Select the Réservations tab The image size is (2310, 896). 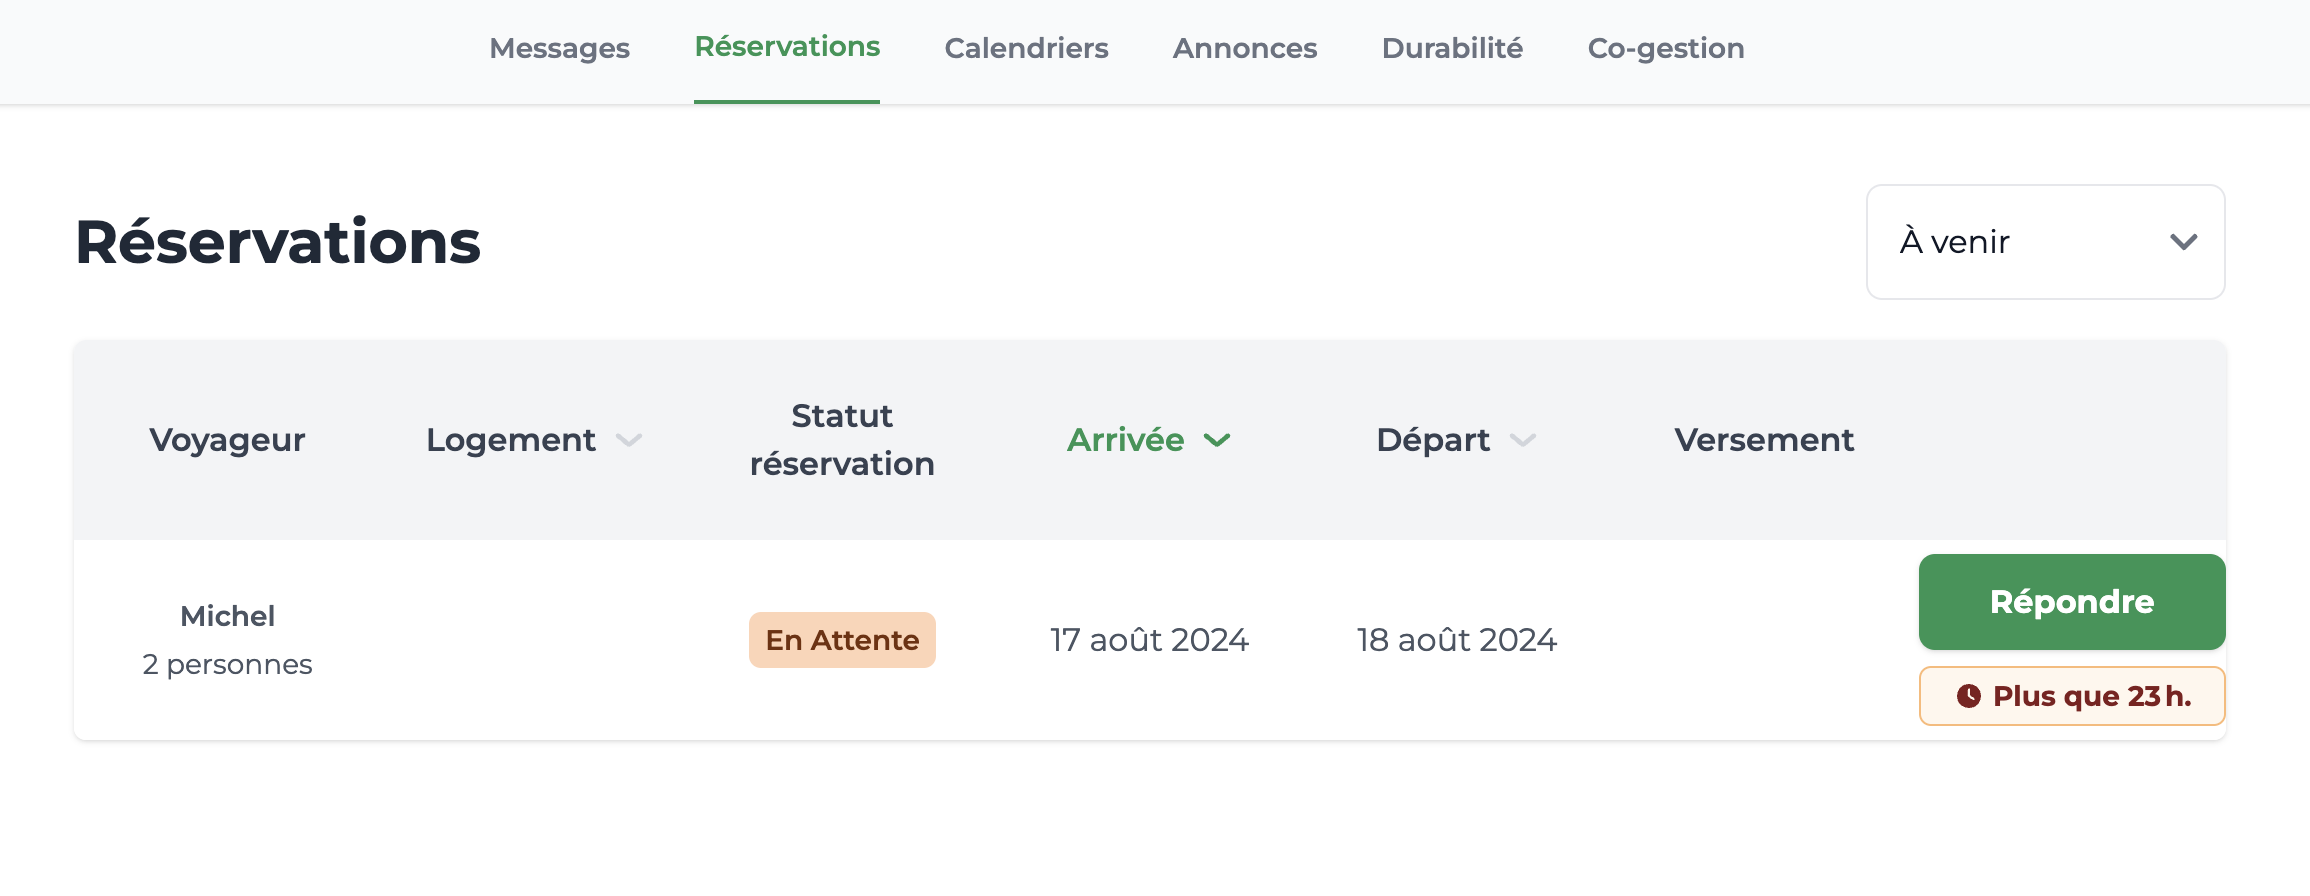pos(787,47)
